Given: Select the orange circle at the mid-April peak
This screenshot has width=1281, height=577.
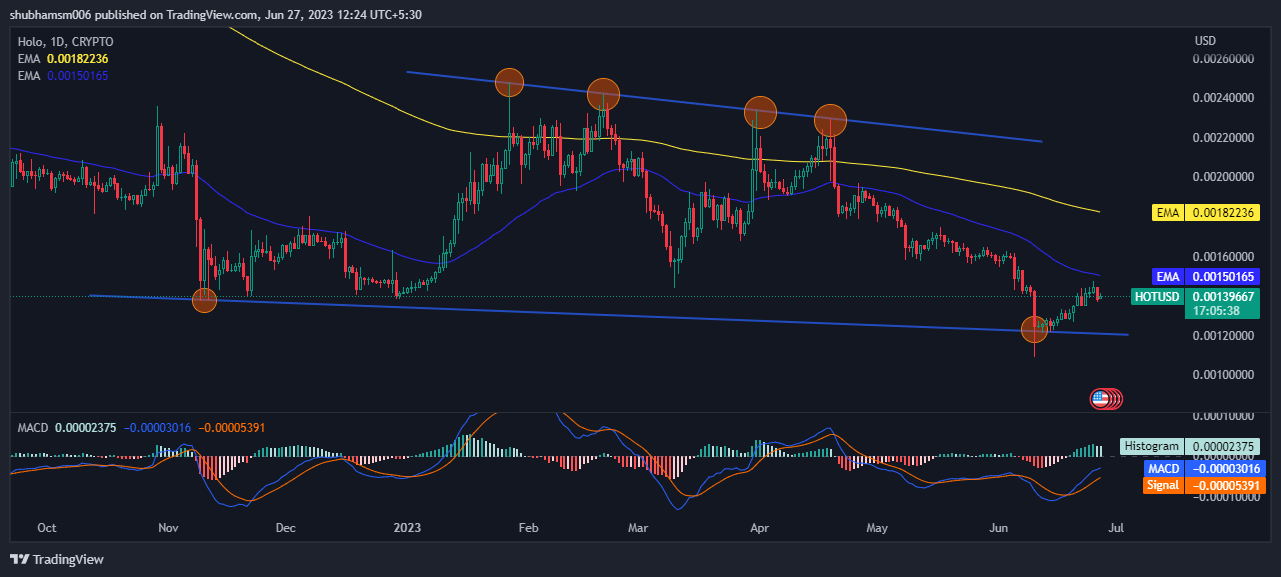Looking at the screenshot, I should (830, 121).
